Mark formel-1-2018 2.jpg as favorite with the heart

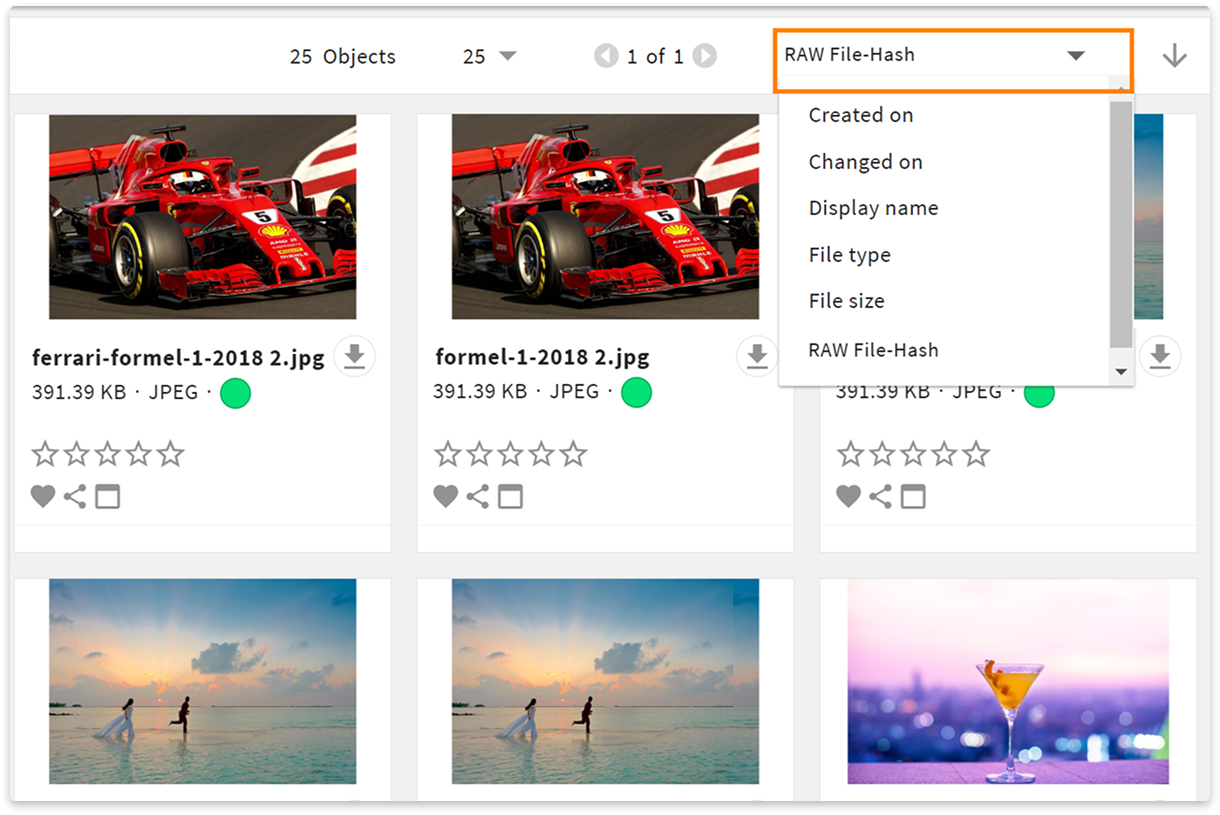446,496
